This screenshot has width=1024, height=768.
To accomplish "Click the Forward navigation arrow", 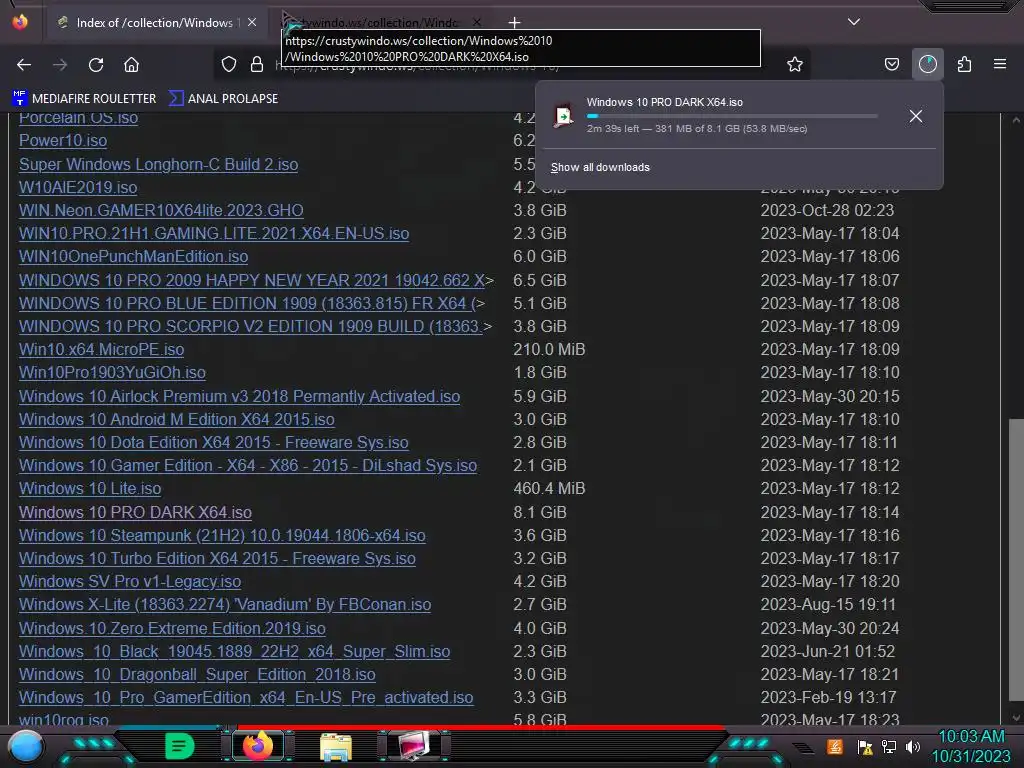I will pyautogui.click(x=60, y=65).
